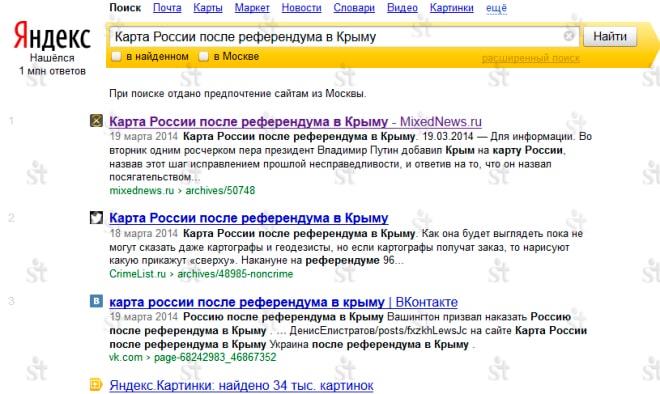This screenshot has width=660, height=394.
Task: Click the 'page-68242983_46867352' URL path
Action: pyautogui.click(x=215, y=357)
